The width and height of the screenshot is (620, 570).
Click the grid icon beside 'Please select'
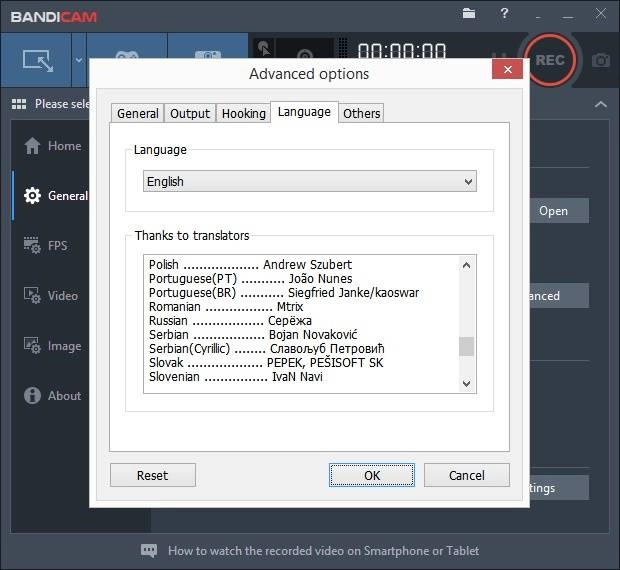[19, 104]
